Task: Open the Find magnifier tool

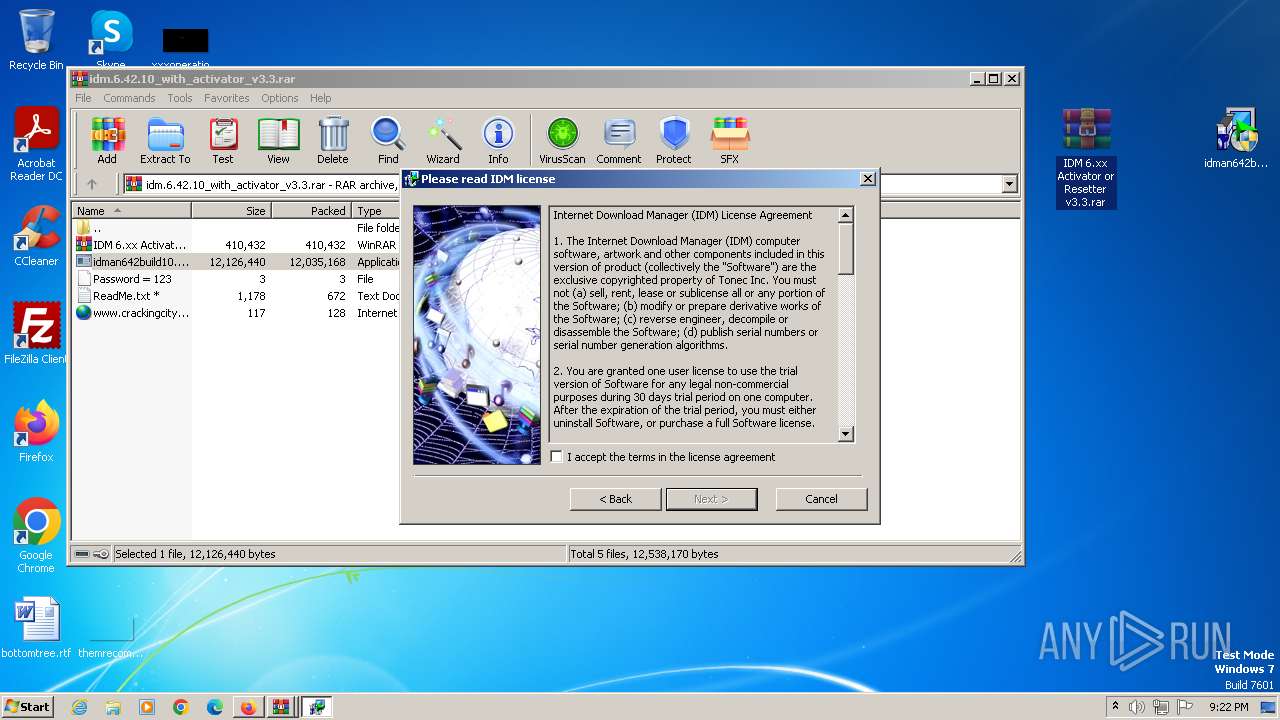Action: (388, 140)
